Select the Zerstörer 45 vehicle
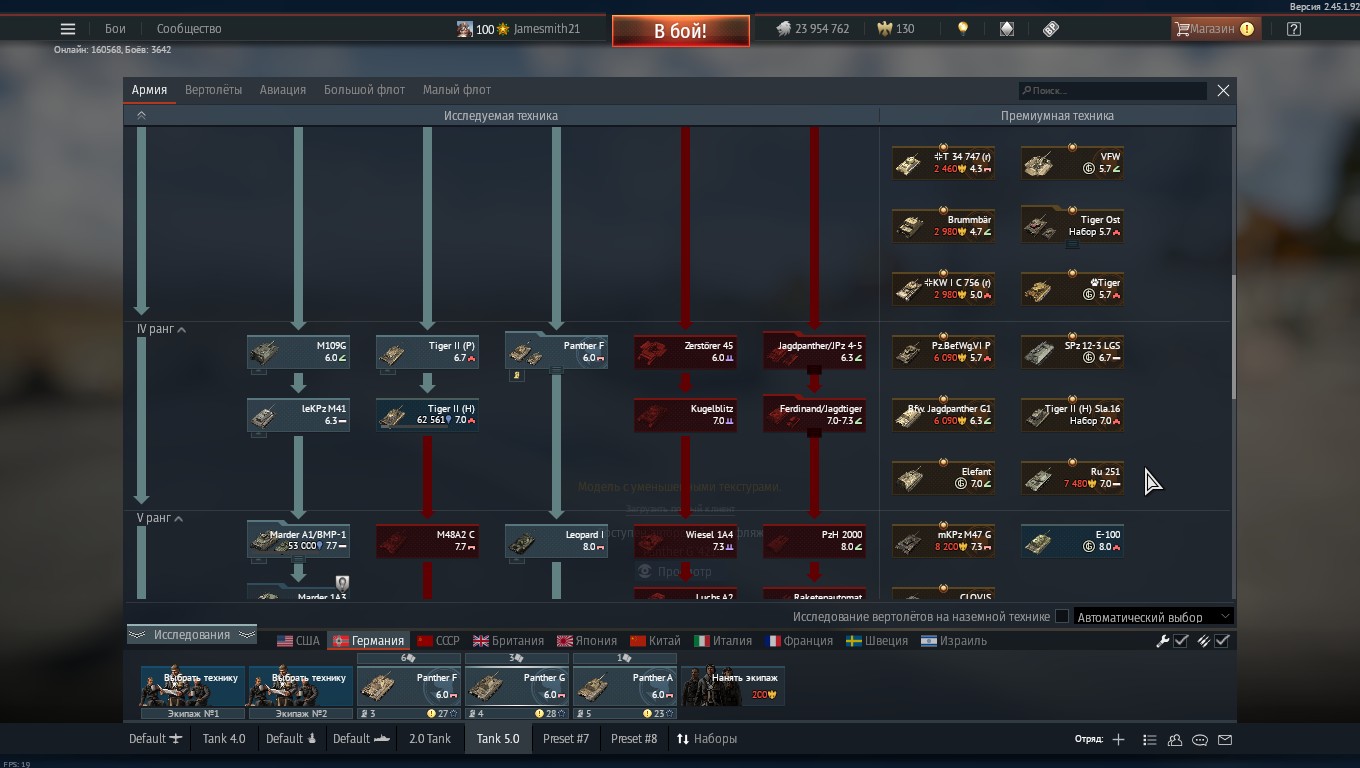Viewport: 1360px width, 768px height. coord(686,352)
